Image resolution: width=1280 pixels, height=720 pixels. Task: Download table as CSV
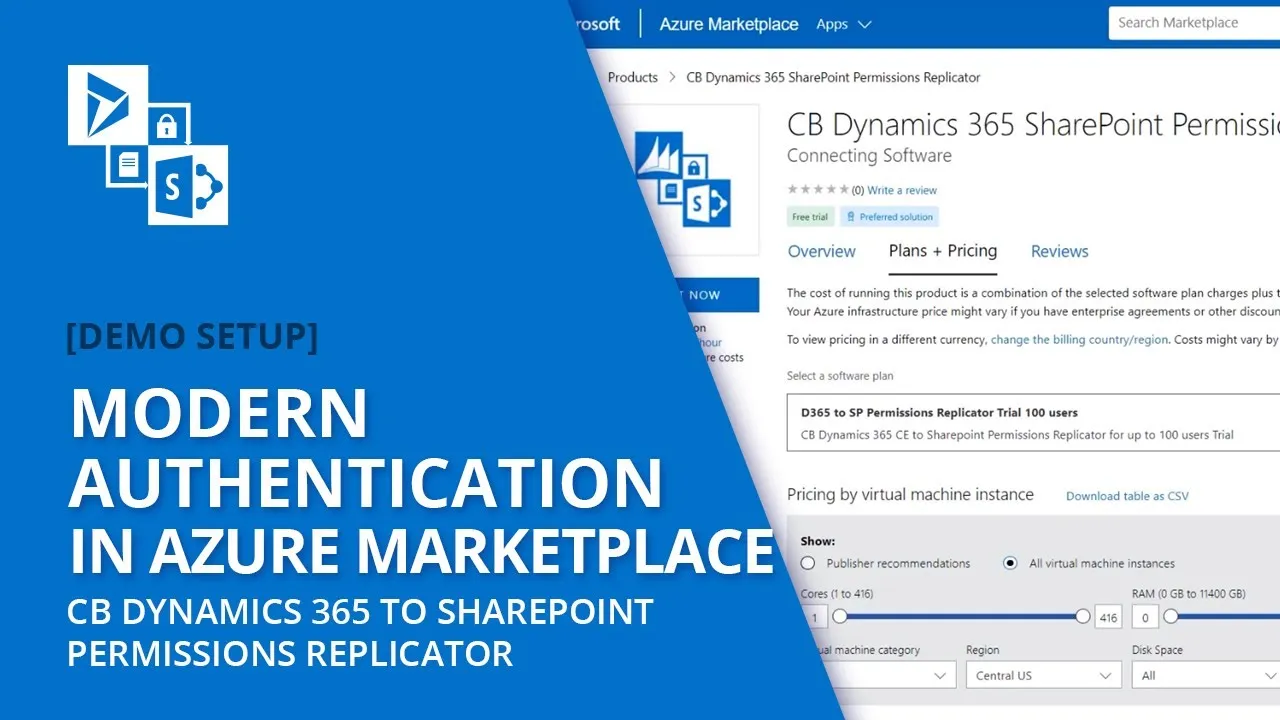[x=1127, y=496]
